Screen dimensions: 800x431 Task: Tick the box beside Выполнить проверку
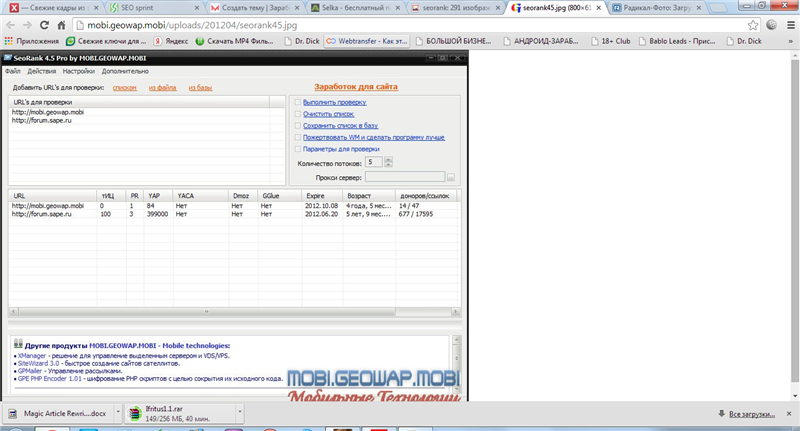[x=297, y=102]
